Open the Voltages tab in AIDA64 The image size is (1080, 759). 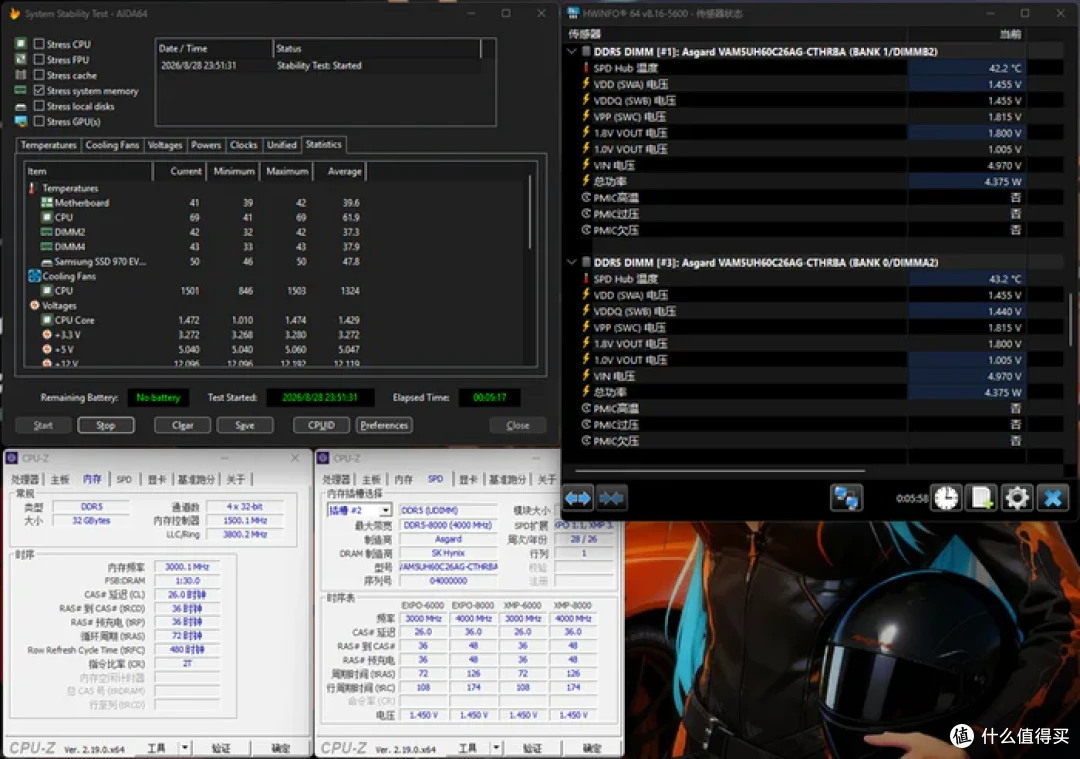click(165, 145)
